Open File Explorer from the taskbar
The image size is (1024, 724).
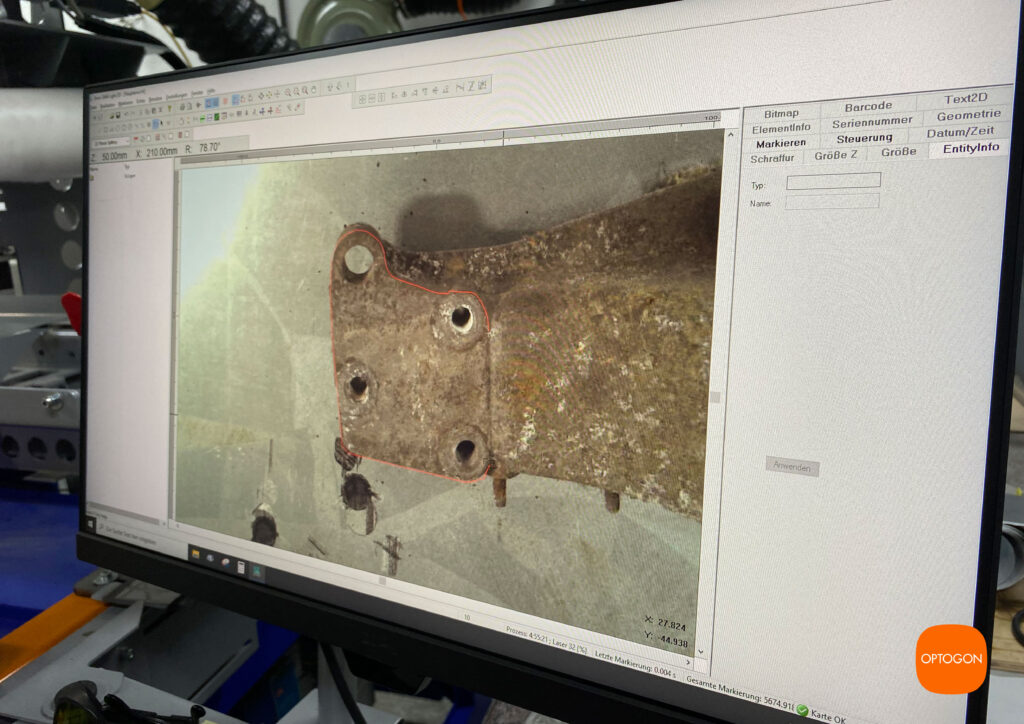click(x=196, y=553)
